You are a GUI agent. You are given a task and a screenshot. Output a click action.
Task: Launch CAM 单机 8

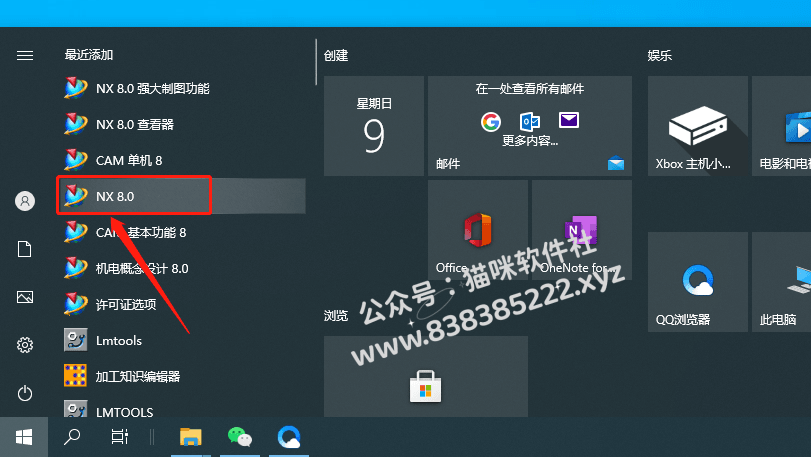pos(181,160)
